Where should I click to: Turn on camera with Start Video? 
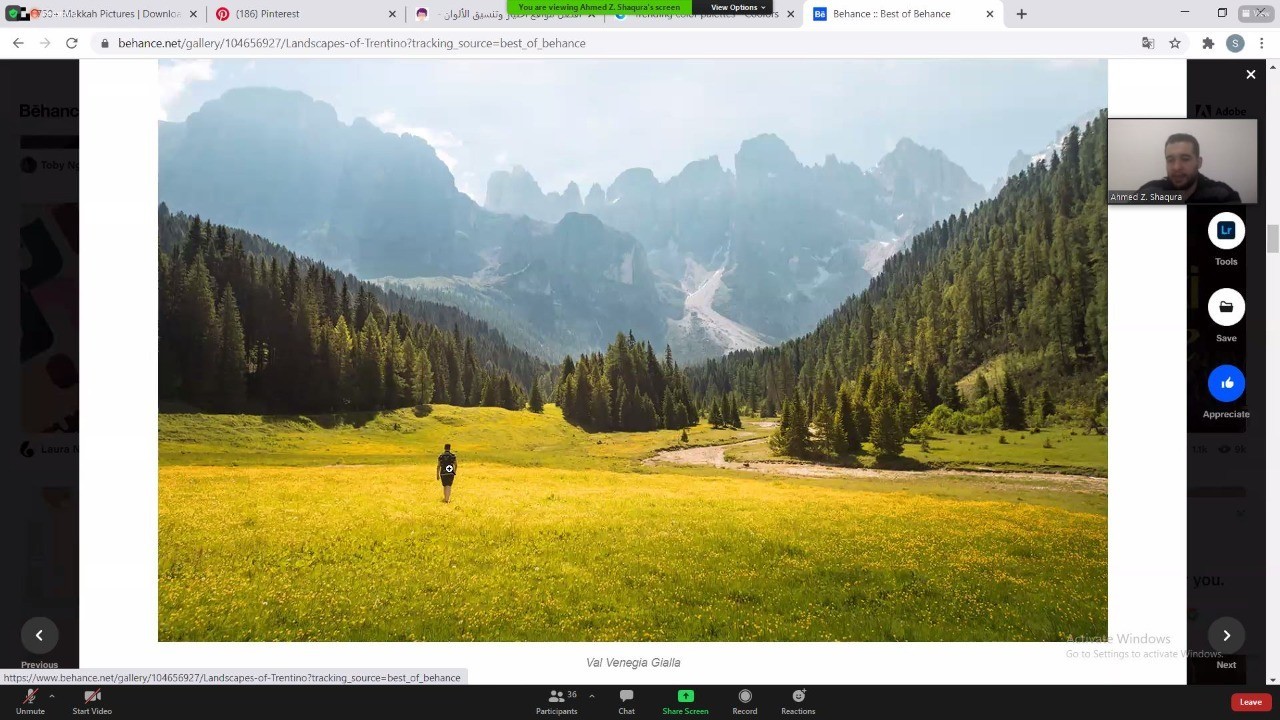point(92,701)
